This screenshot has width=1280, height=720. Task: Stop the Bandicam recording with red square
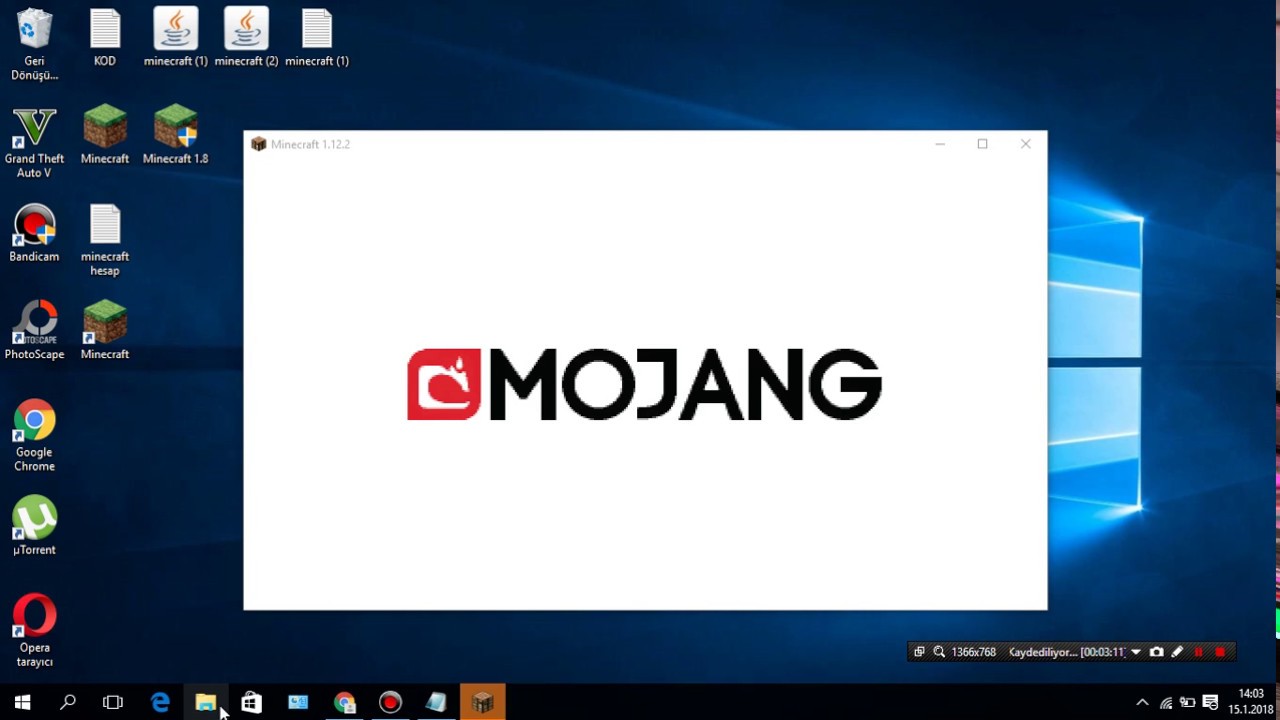coord(1220,652)
